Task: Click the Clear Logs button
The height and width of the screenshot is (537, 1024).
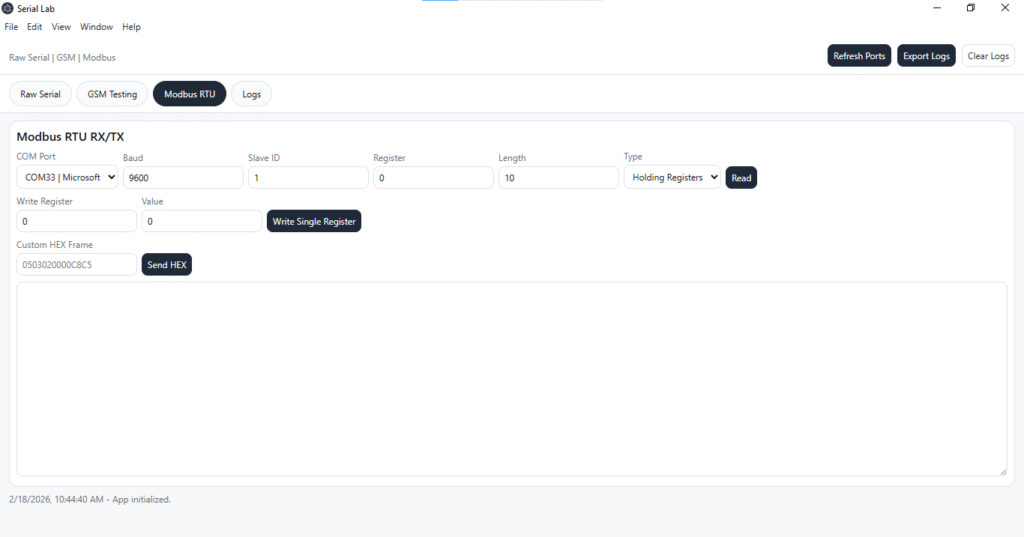Action: coord(988,56)
